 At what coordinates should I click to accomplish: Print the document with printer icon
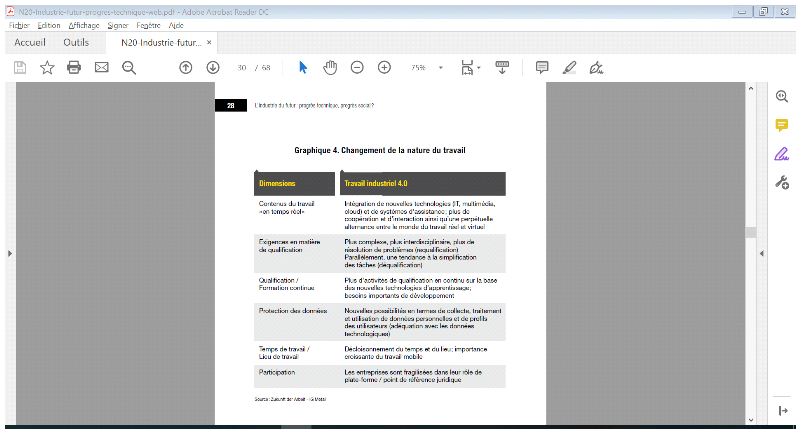click(x=74, y=67)
